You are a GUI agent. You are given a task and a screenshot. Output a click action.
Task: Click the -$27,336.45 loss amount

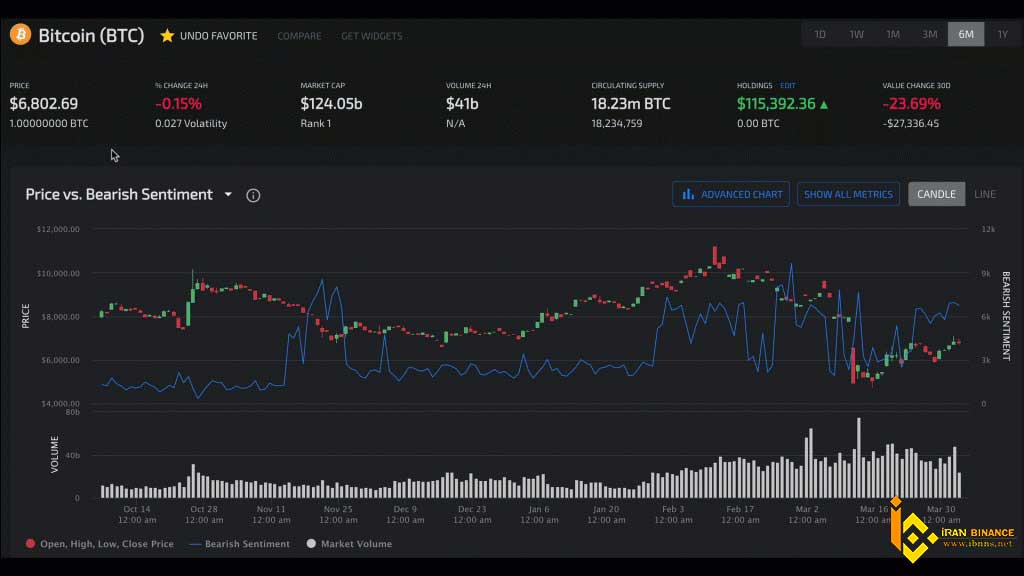(911, 123)
